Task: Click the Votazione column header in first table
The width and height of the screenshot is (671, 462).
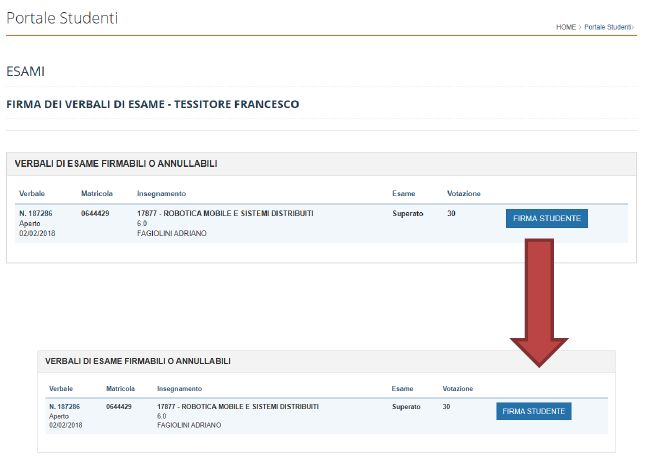Action: [464, 193]
